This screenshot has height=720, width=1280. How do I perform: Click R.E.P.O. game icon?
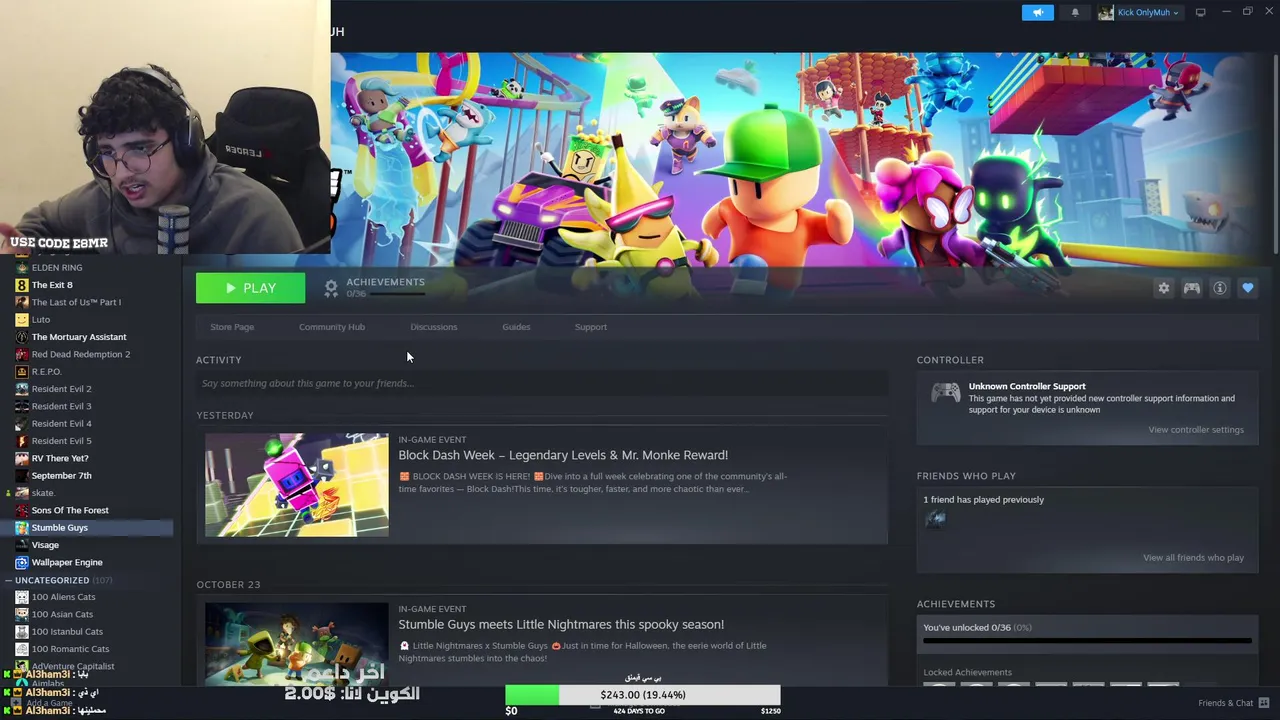[x=21, y=372]
